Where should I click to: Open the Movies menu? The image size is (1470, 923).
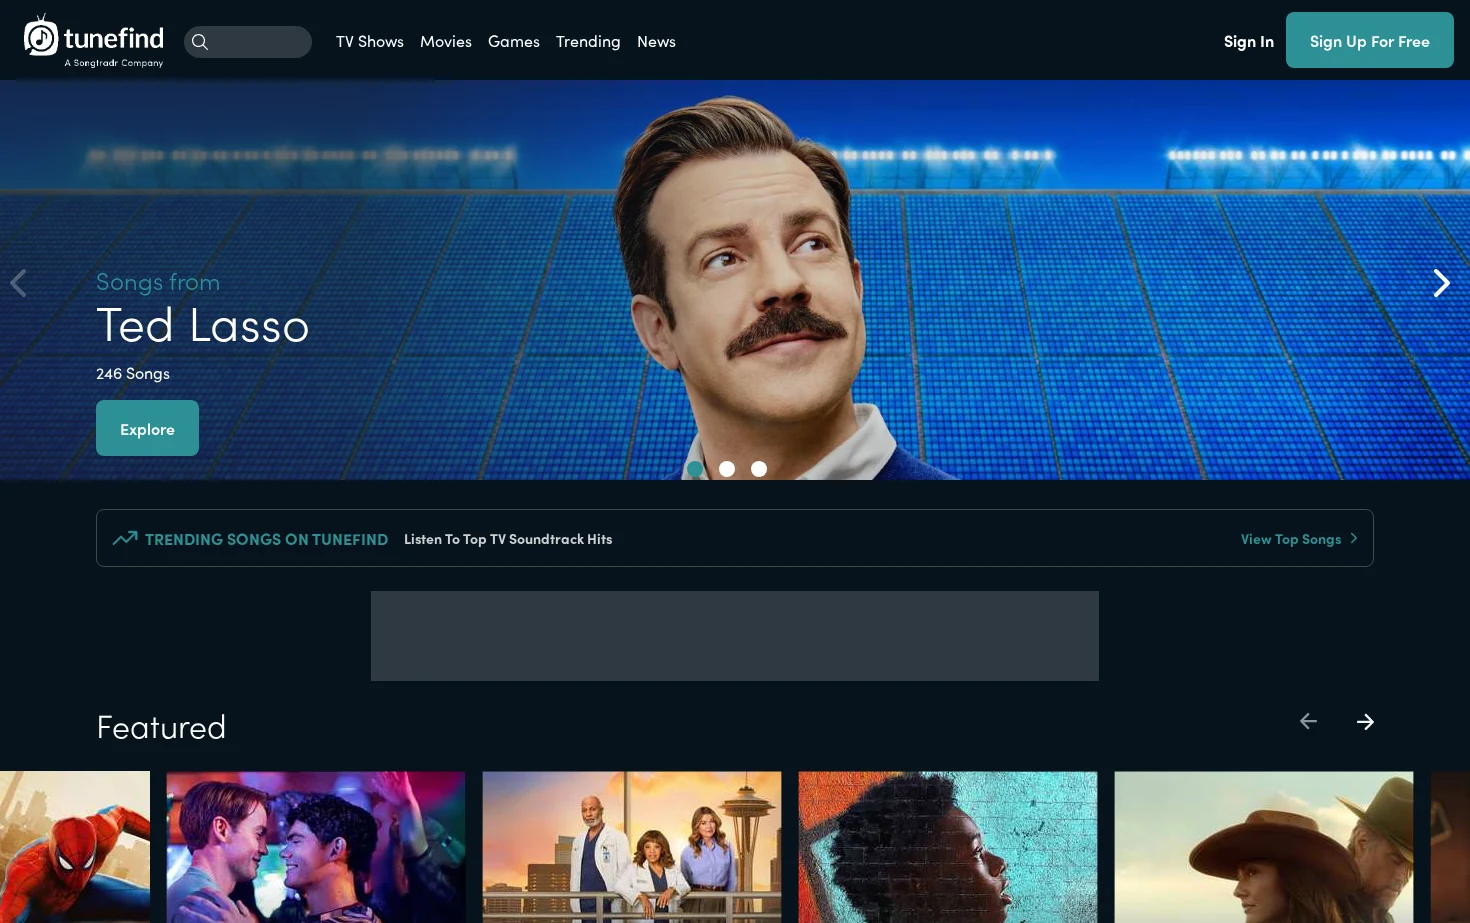[446, 41]
